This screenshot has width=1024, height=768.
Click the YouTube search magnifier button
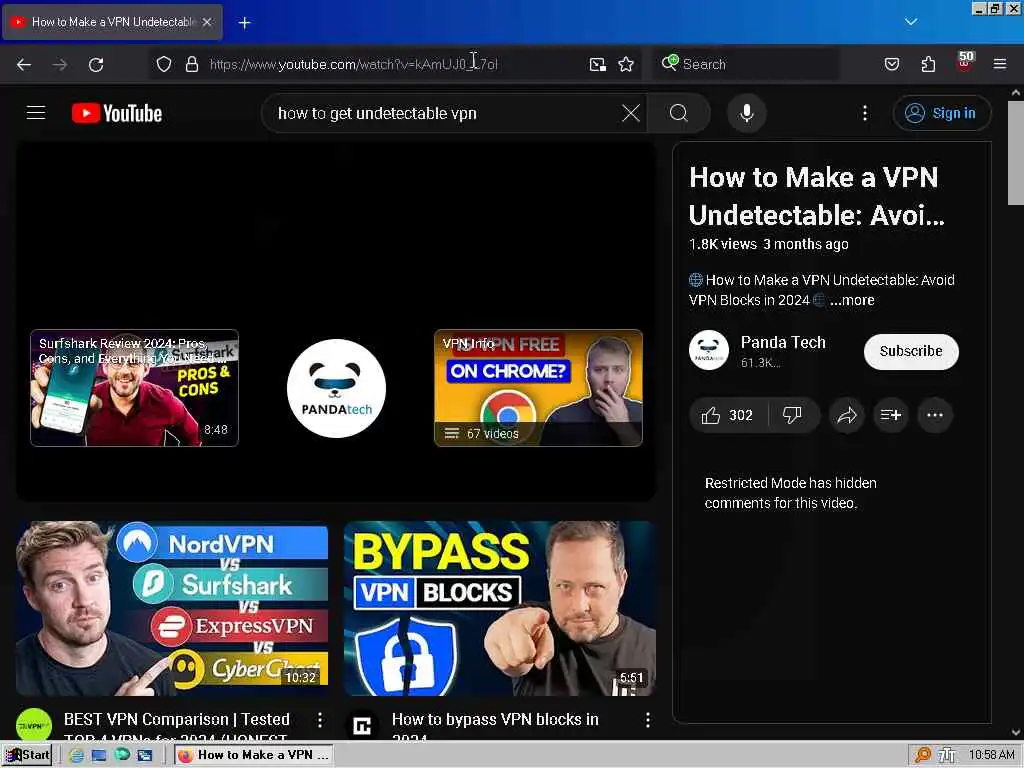click(679, 113)
